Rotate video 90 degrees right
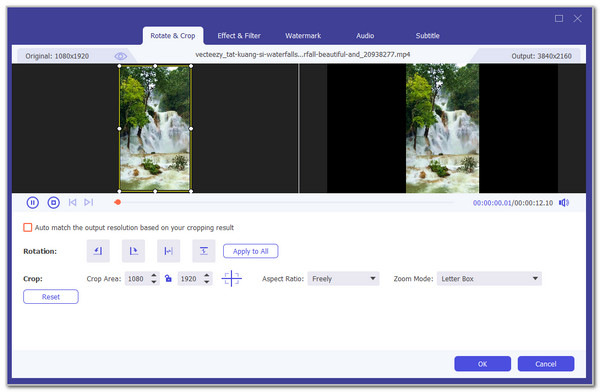 (133, 251)
